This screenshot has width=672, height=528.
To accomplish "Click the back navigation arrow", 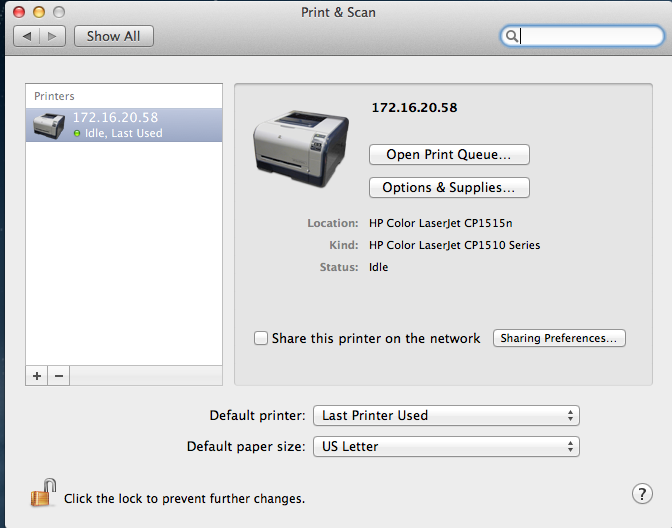I will [27, 36].
